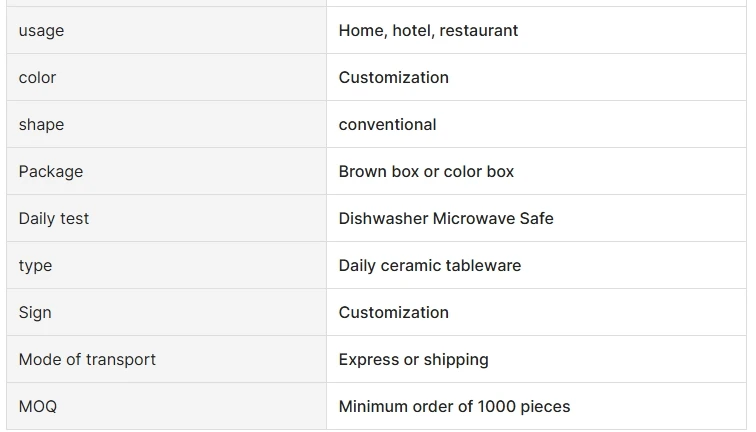
Task: Click the 'Daily test' label cell
Action: 54,219
